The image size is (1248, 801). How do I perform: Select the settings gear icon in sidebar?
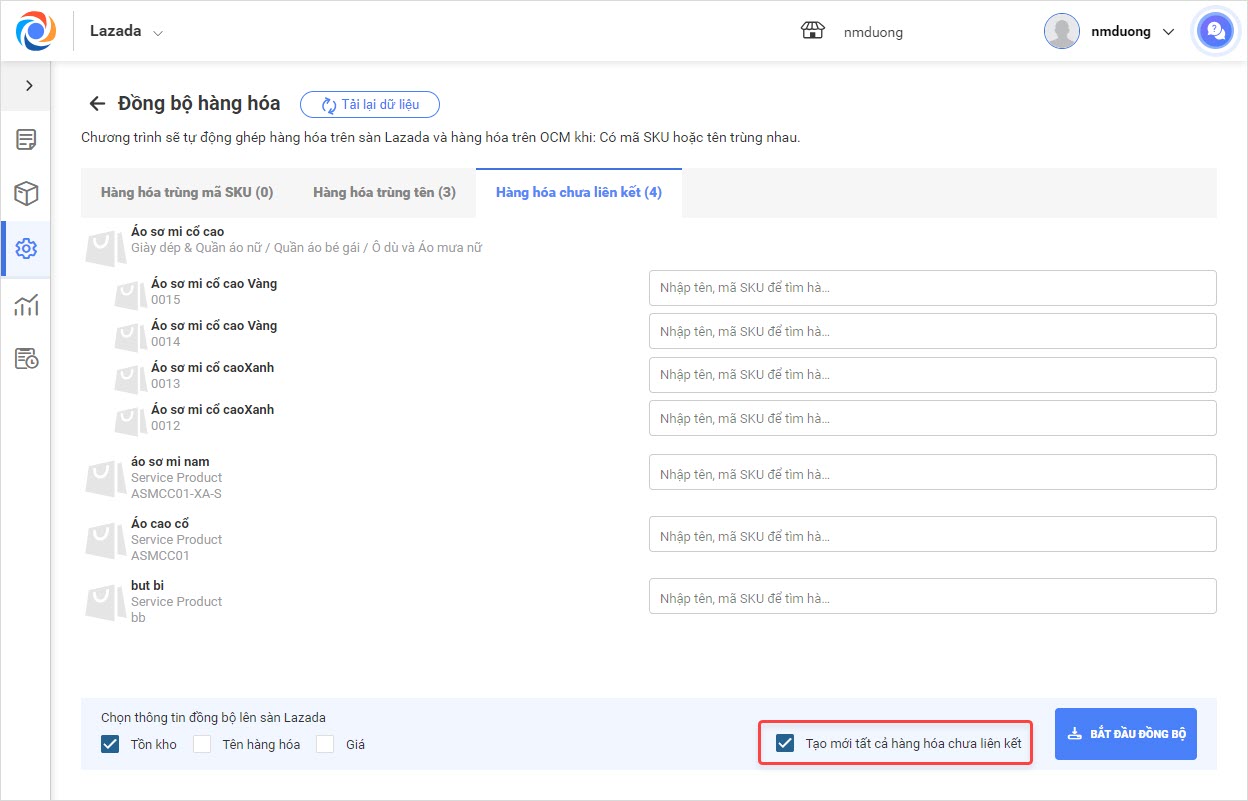tap(26, 249)
